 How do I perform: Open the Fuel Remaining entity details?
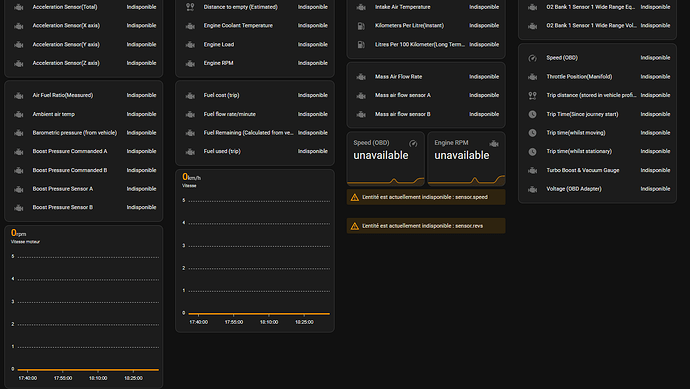[255, 132]
